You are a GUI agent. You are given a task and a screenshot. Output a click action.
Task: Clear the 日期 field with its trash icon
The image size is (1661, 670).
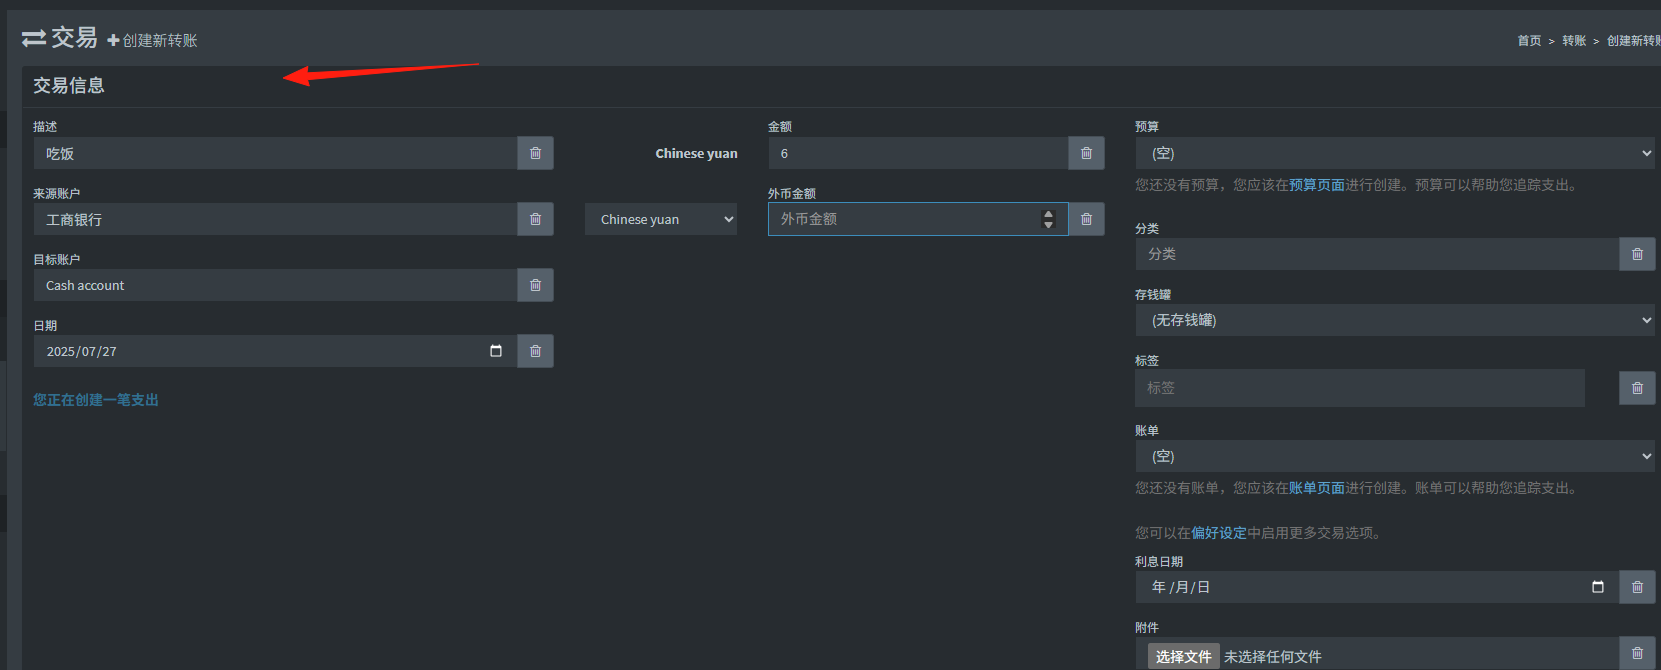pyautogui.click(x=535, y=351)
